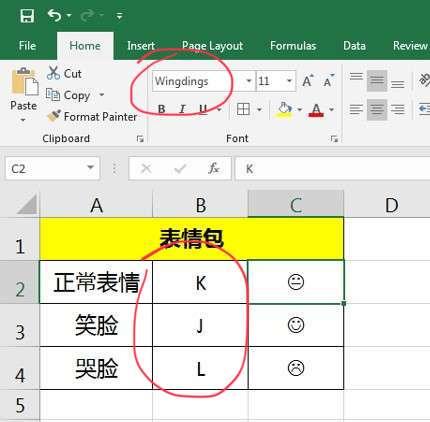Decrease font size with the smaller A

pyautogui.click(x=328, y=81)
